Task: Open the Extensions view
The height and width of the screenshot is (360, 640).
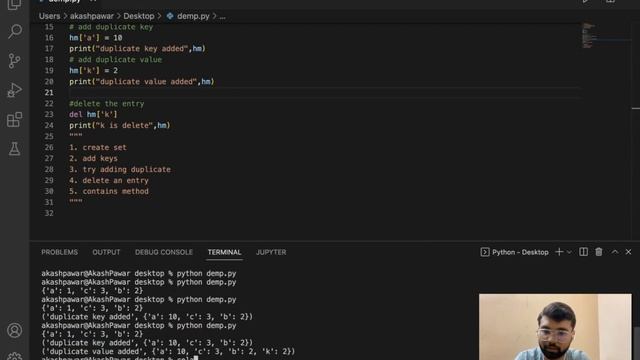Action: point(15,120)
